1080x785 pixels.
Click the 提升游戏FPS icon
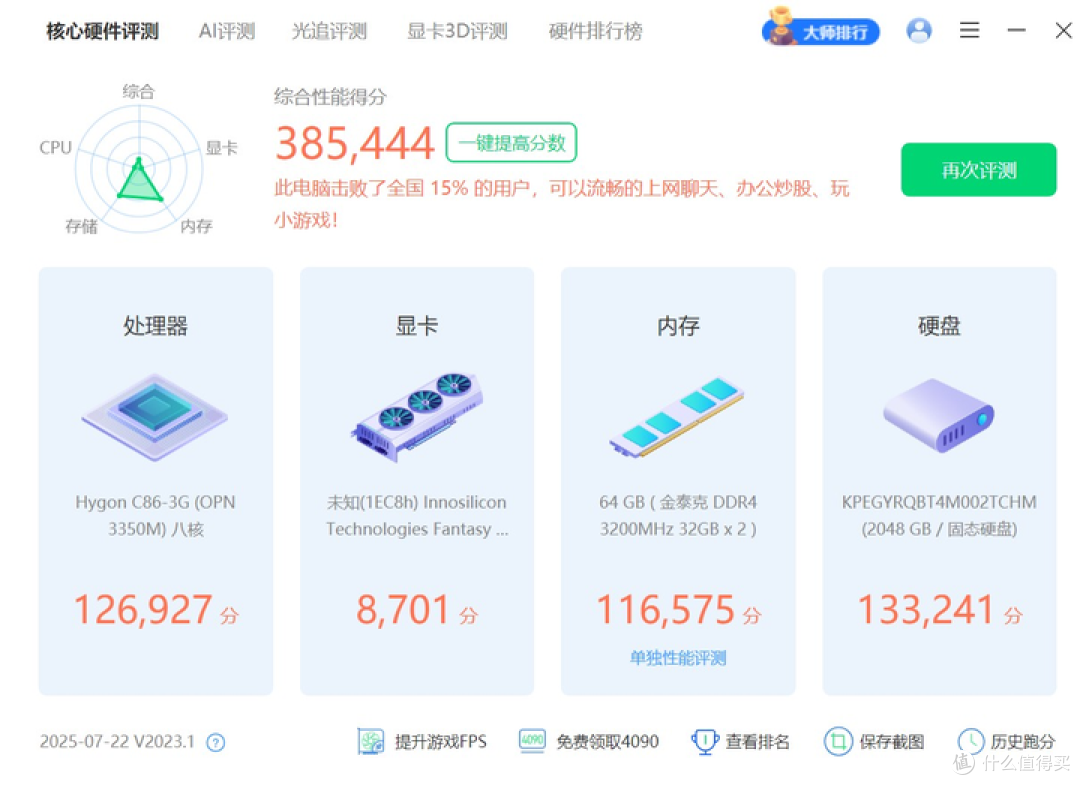tap(371, 742)
